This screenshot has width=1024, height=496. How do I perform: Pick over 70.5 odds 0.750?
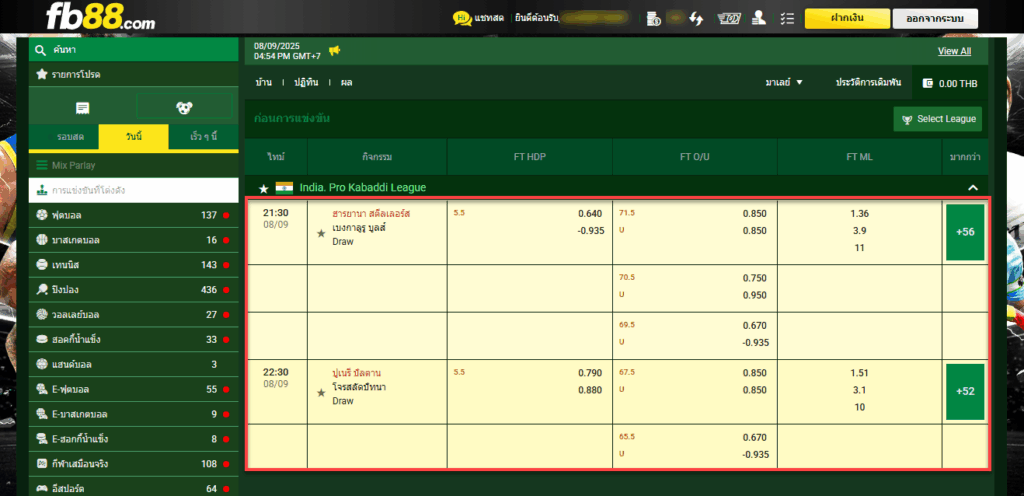pos(754,277)
